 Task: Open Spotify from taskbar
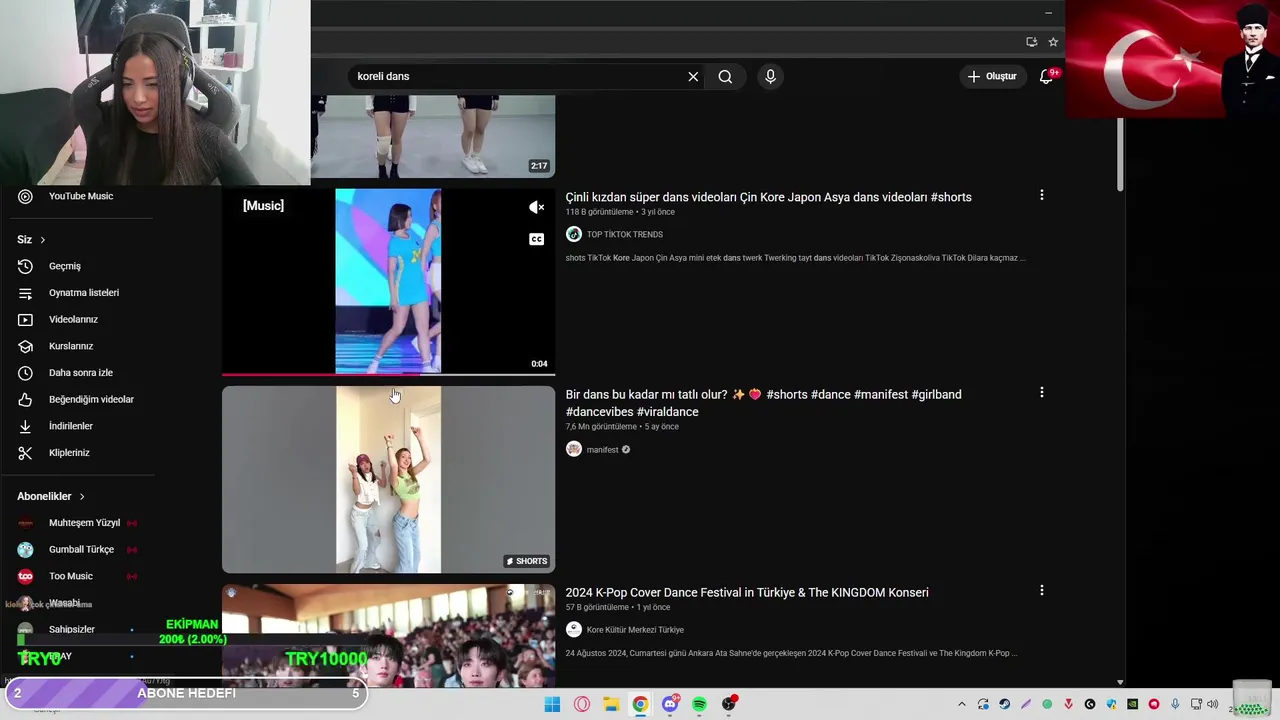pyautogui.click(x=699, y=704)
